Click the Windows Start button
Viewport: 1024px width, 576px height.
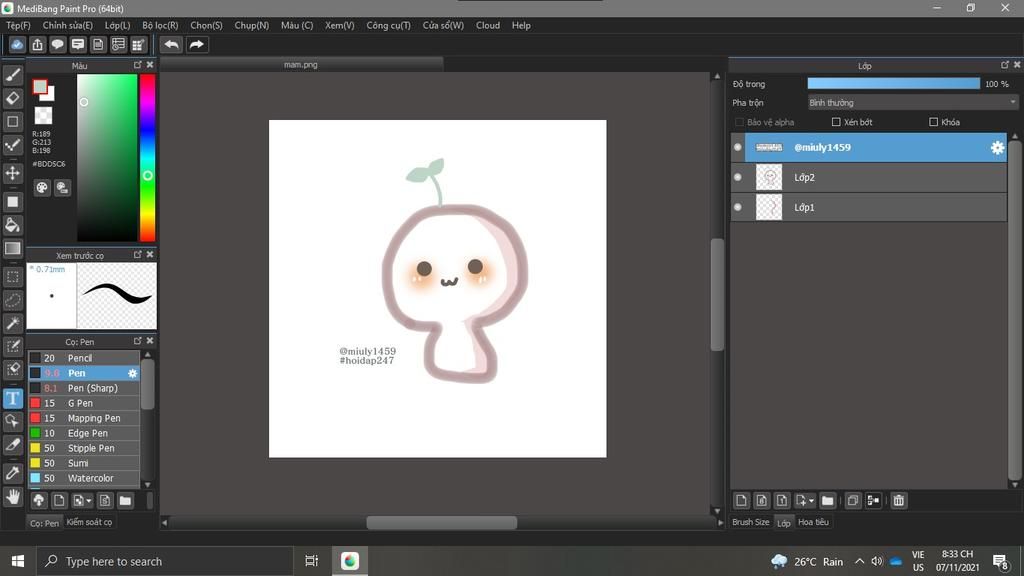click(18, 561)
